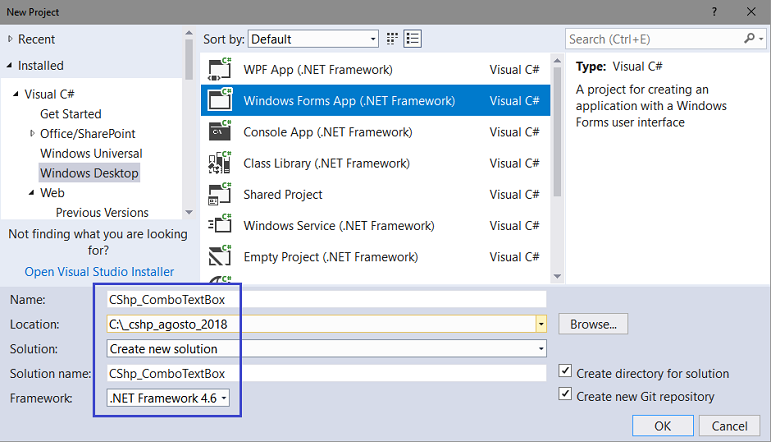Click the Empty Project icon

(220, 257)
